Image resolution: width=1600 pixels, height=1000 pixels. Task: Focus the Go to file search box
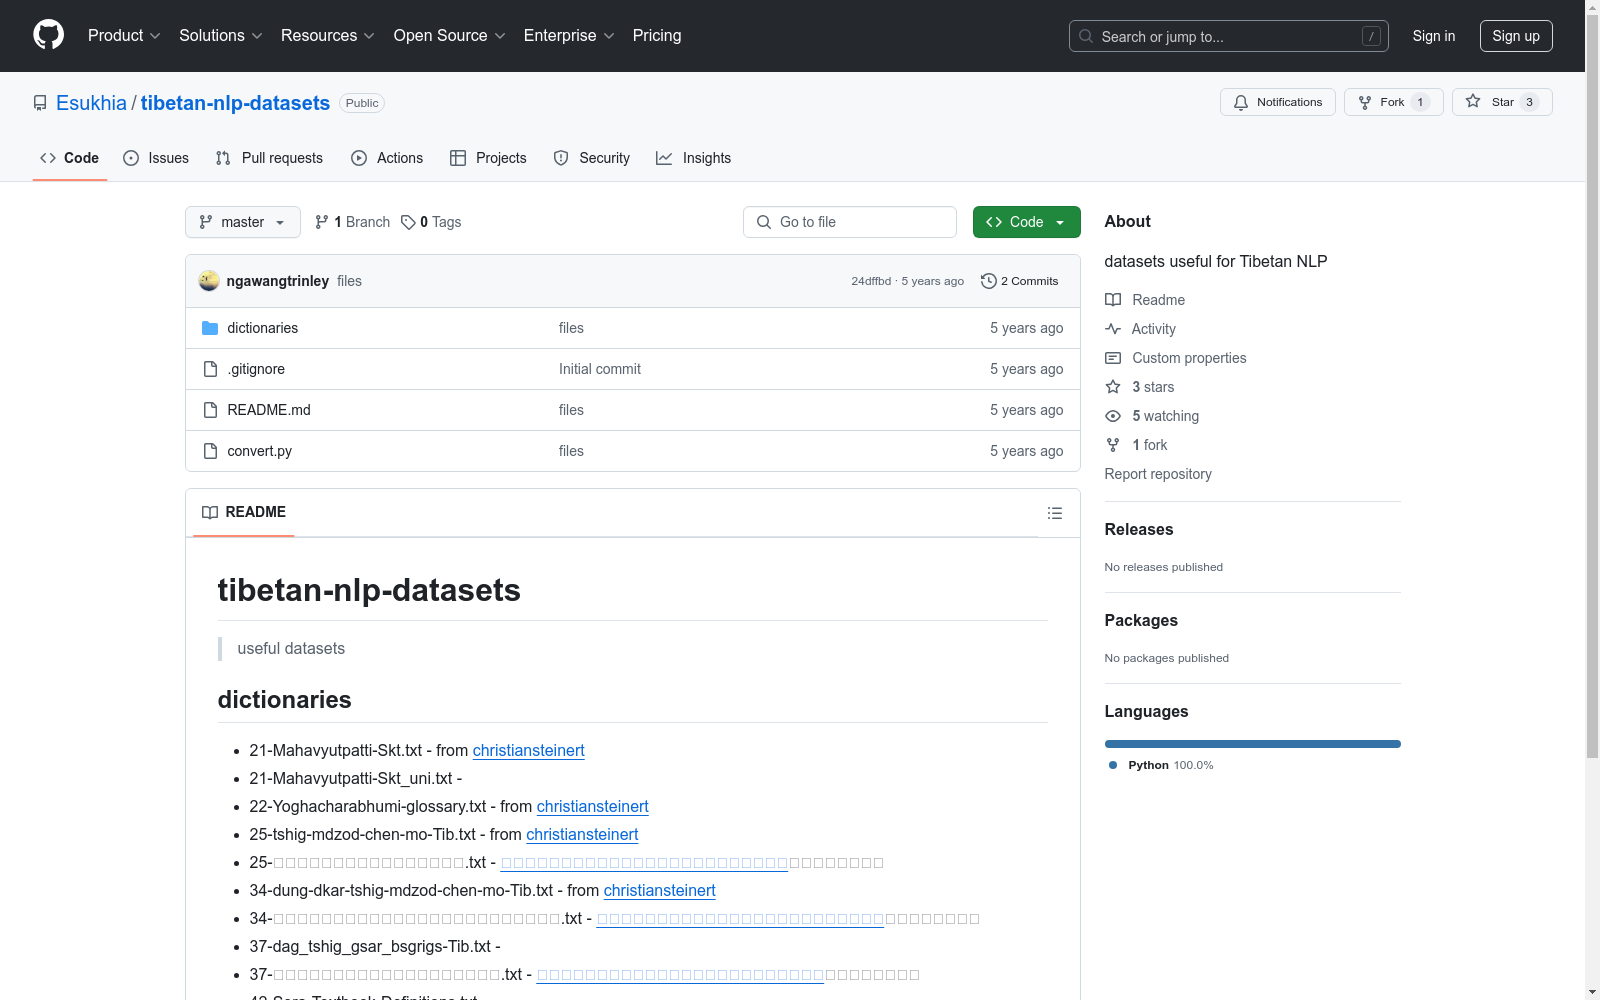850,222
